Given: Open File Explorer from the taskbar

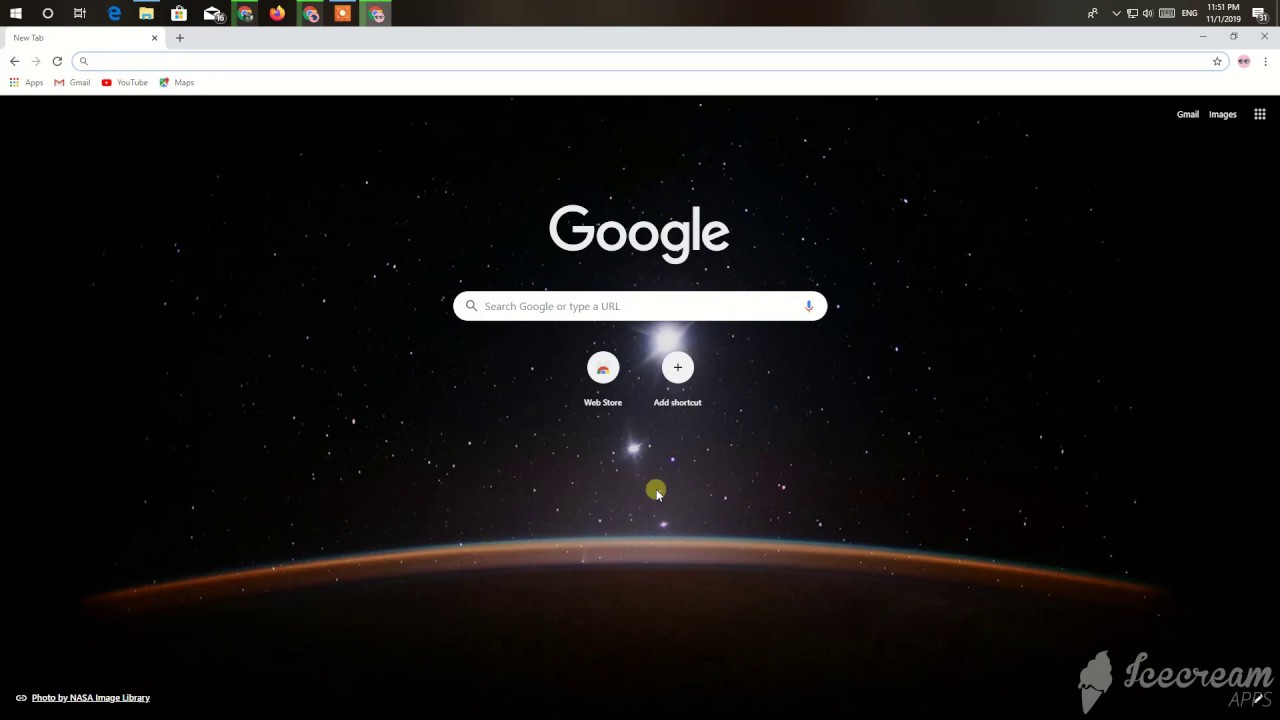Looking at the screenshot, I should [x=146, y=13].
